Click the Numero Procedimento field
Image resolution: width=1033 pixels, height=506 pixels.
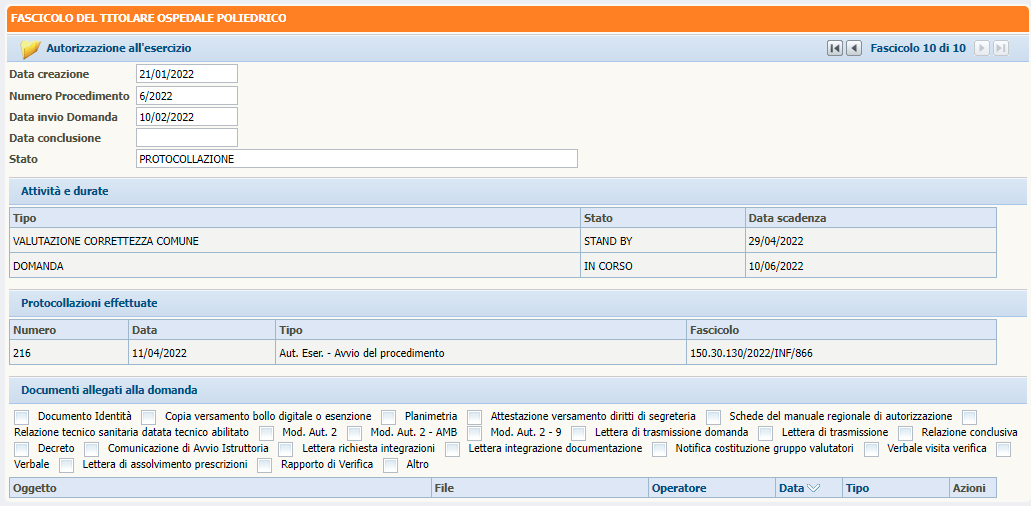point(186,96)
